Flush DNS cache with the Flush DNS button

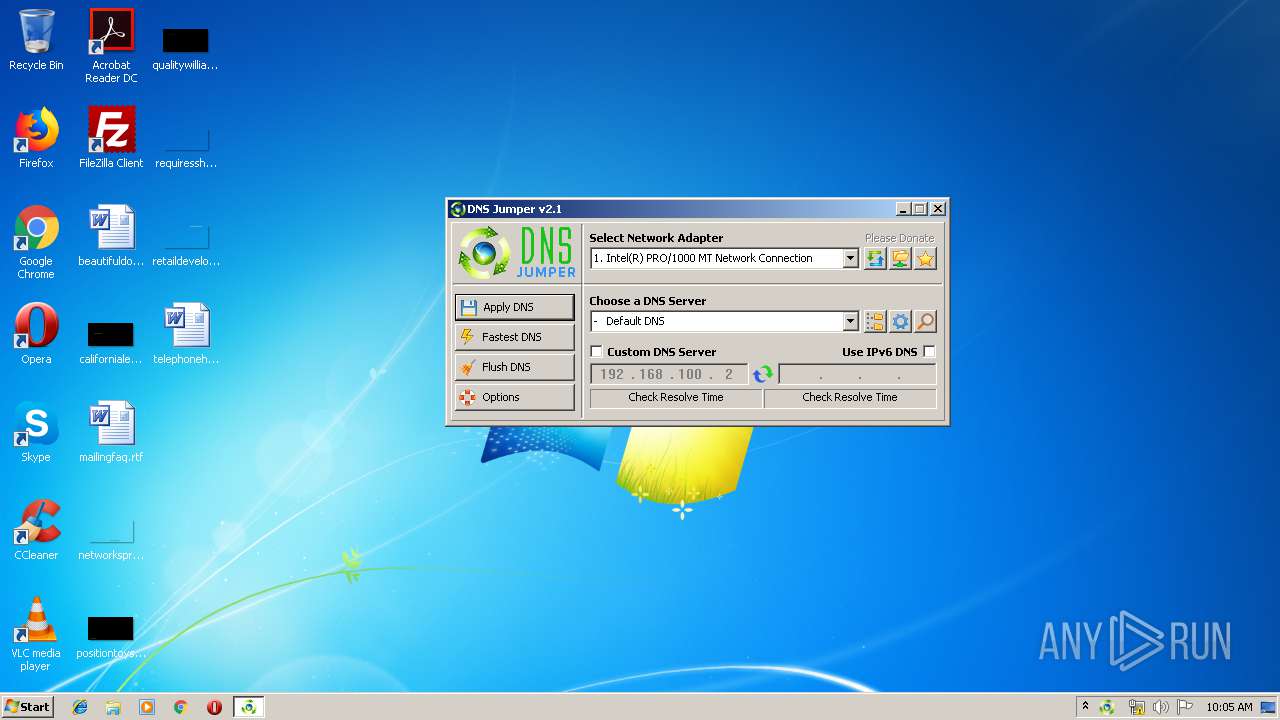pos(514,367)
